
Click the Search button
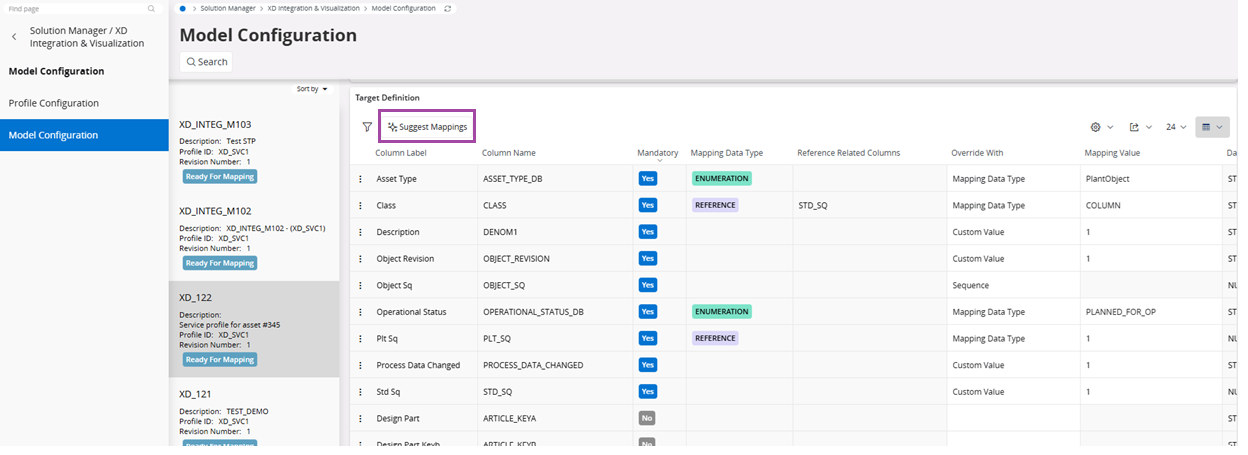(206, 62)
